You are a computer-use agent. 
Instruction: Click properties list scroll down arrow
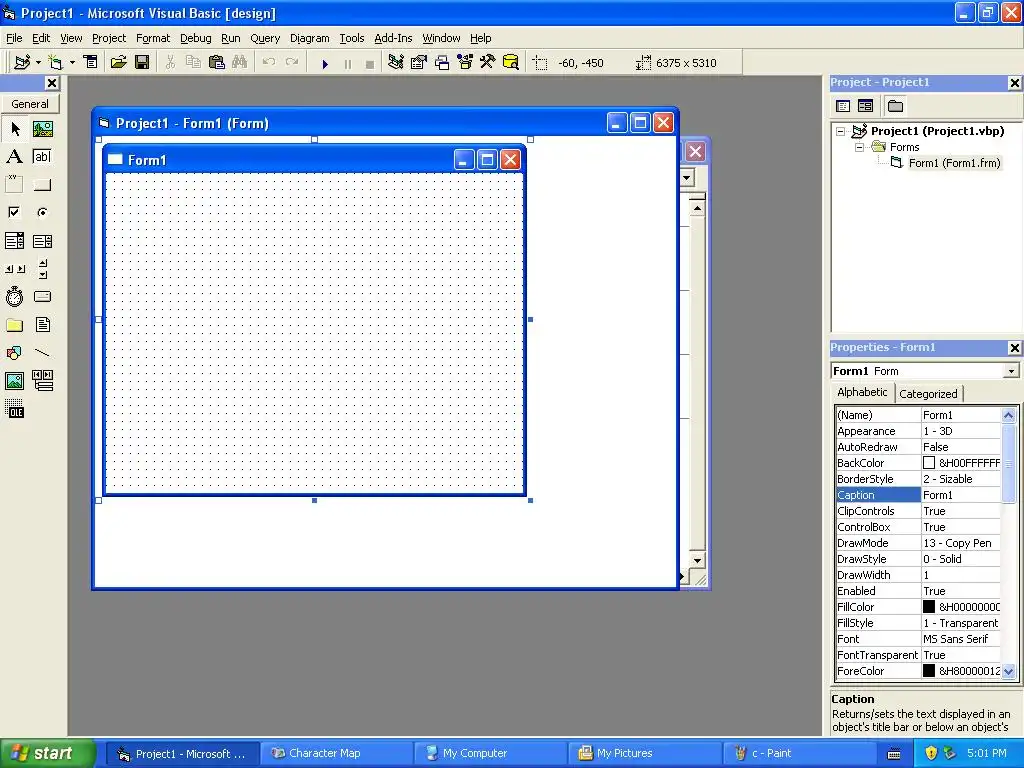[x=1008, y=671]
